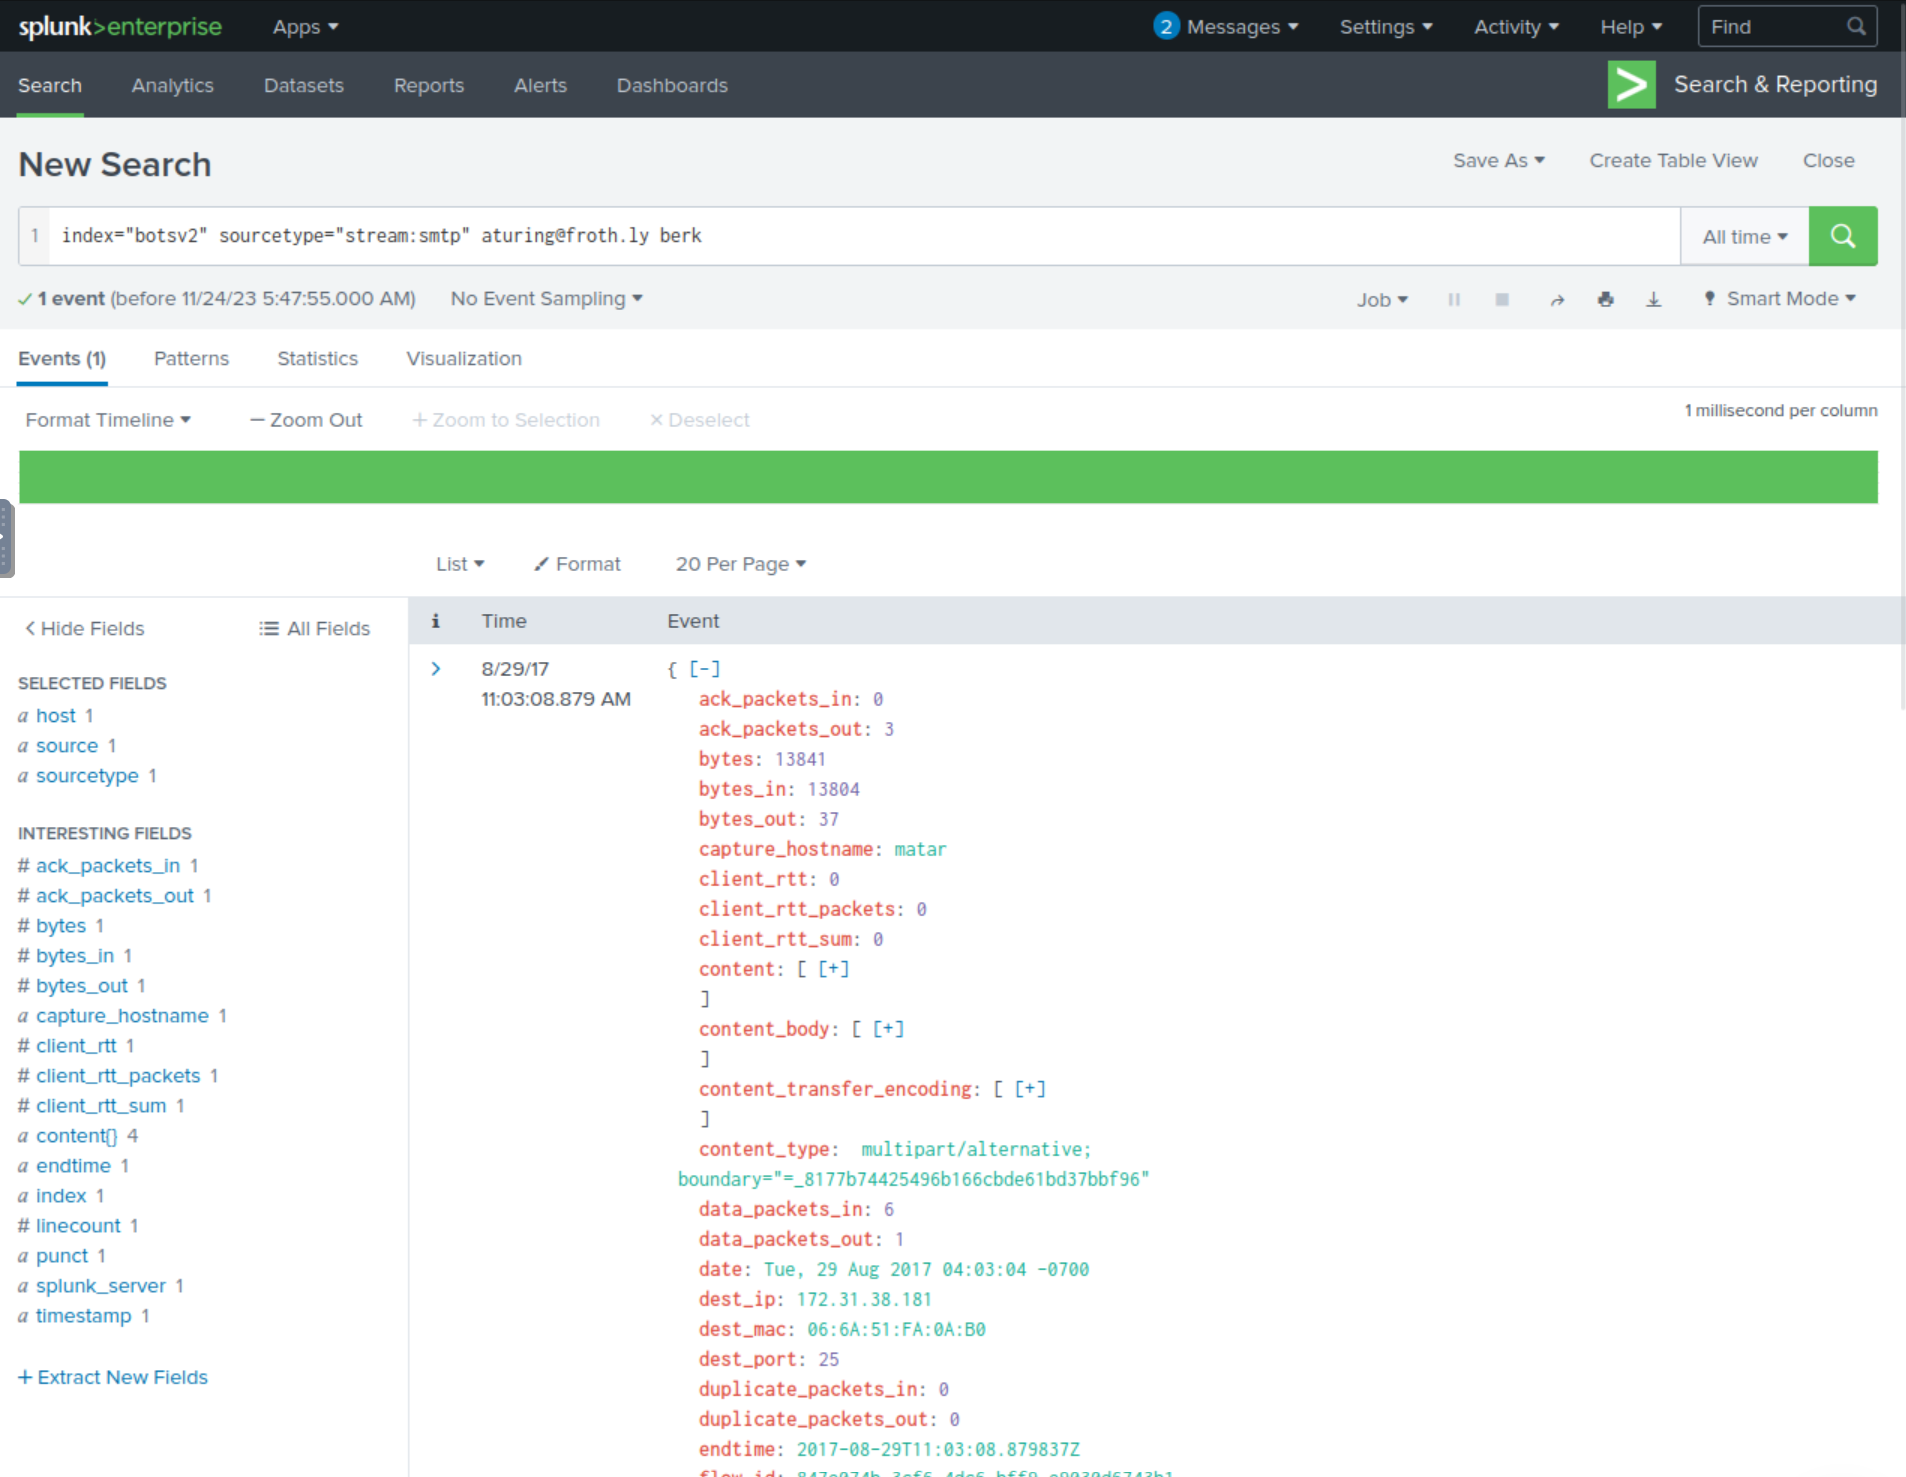Click Zoom Out on timeline

(x=306, y=420)
